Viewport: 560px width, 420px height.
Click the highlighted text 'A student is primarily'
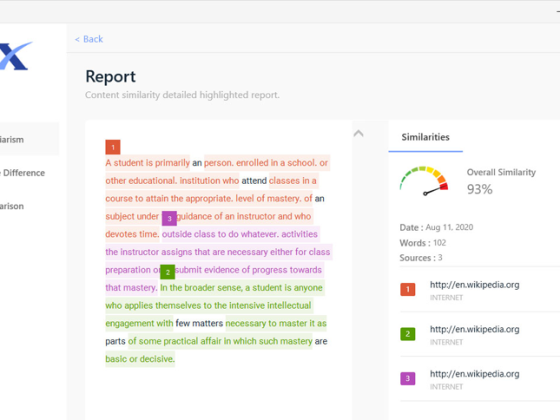pyautogui.click(x=148, y=163)
